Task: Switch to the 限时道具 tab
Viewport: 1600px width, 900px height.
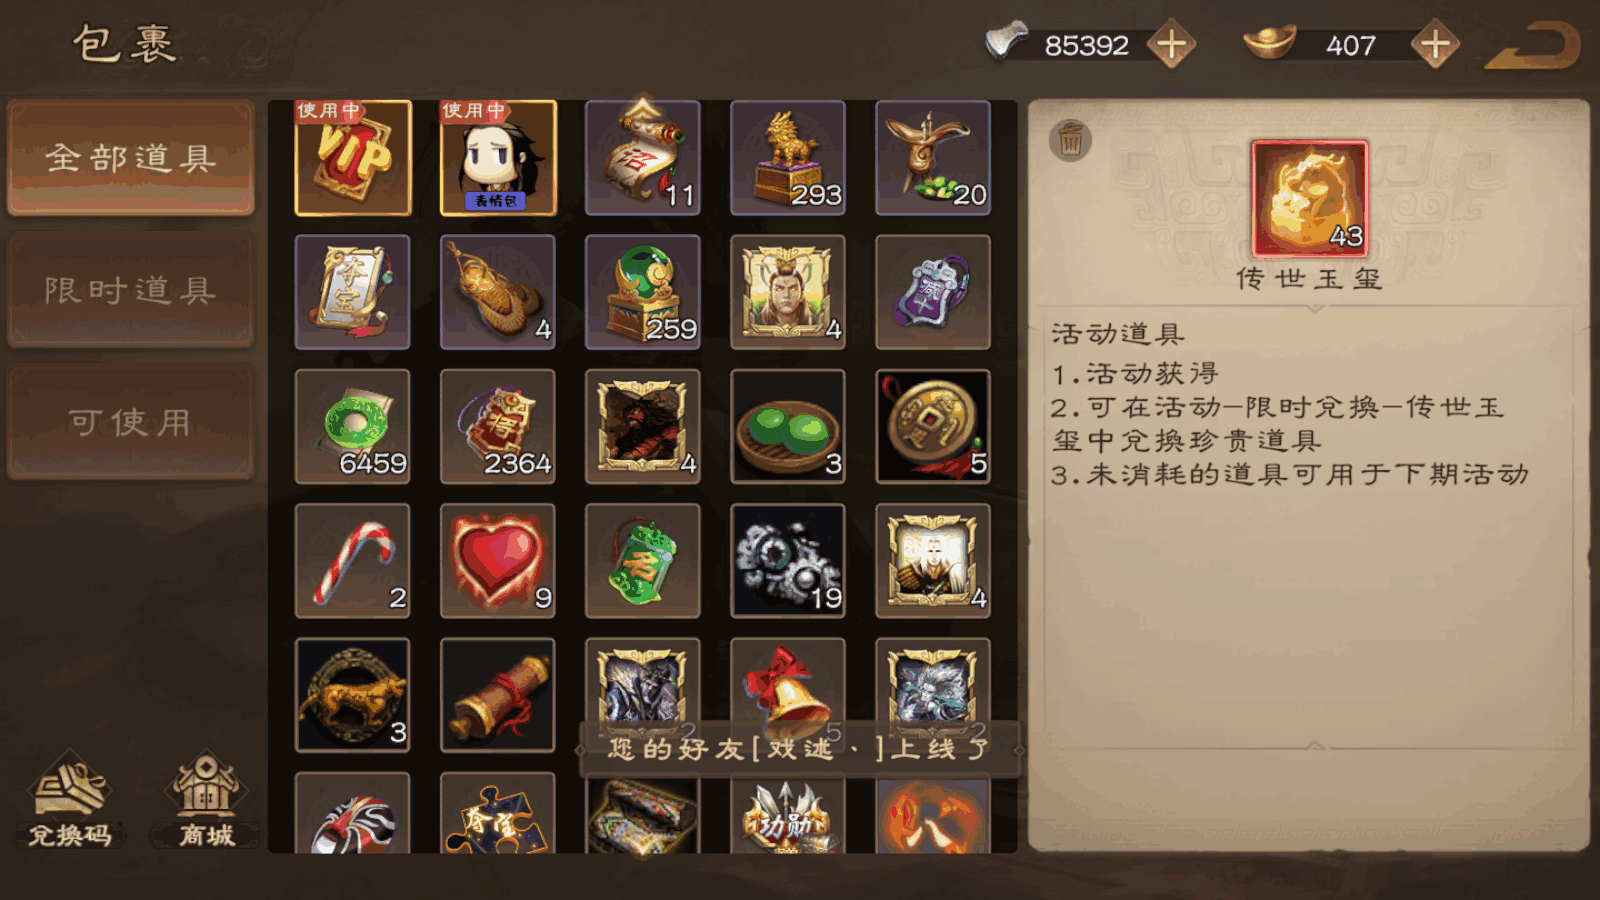Action: click(131, 290)
